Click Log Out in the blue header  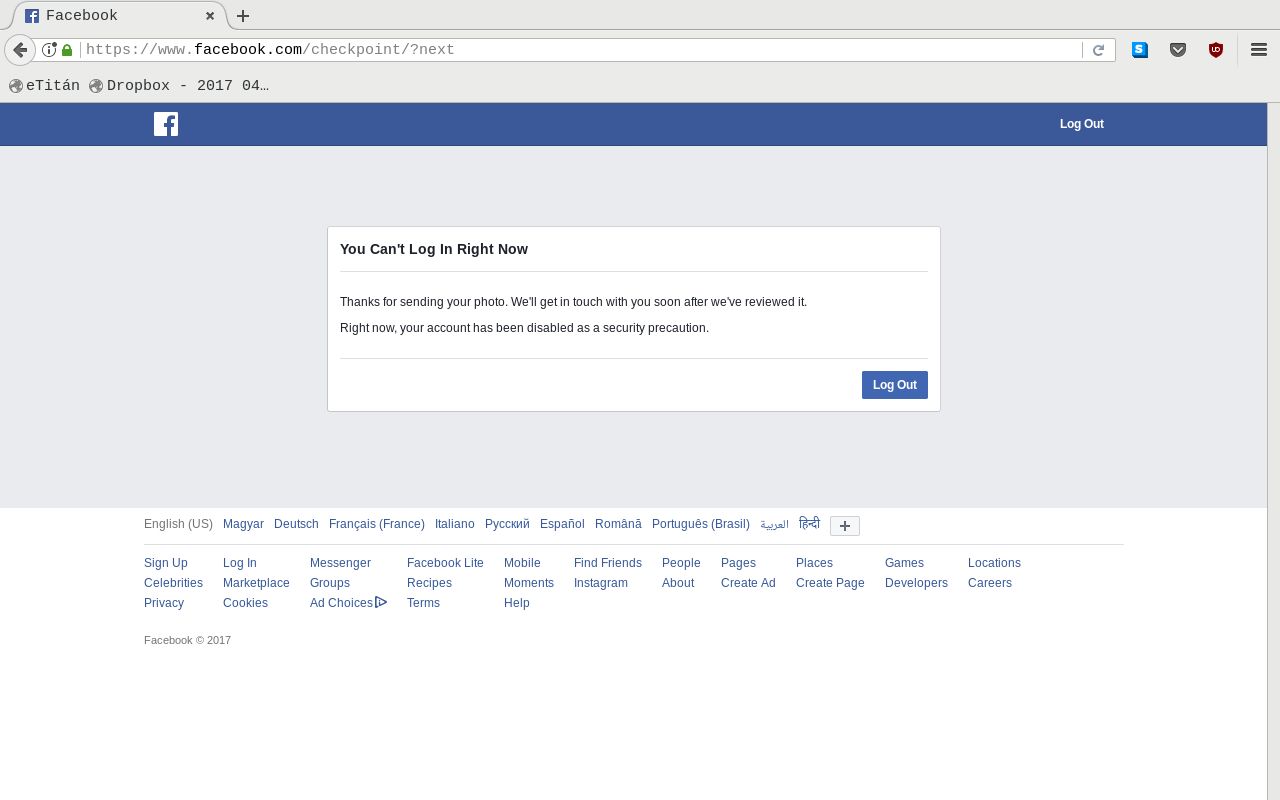1082,124
